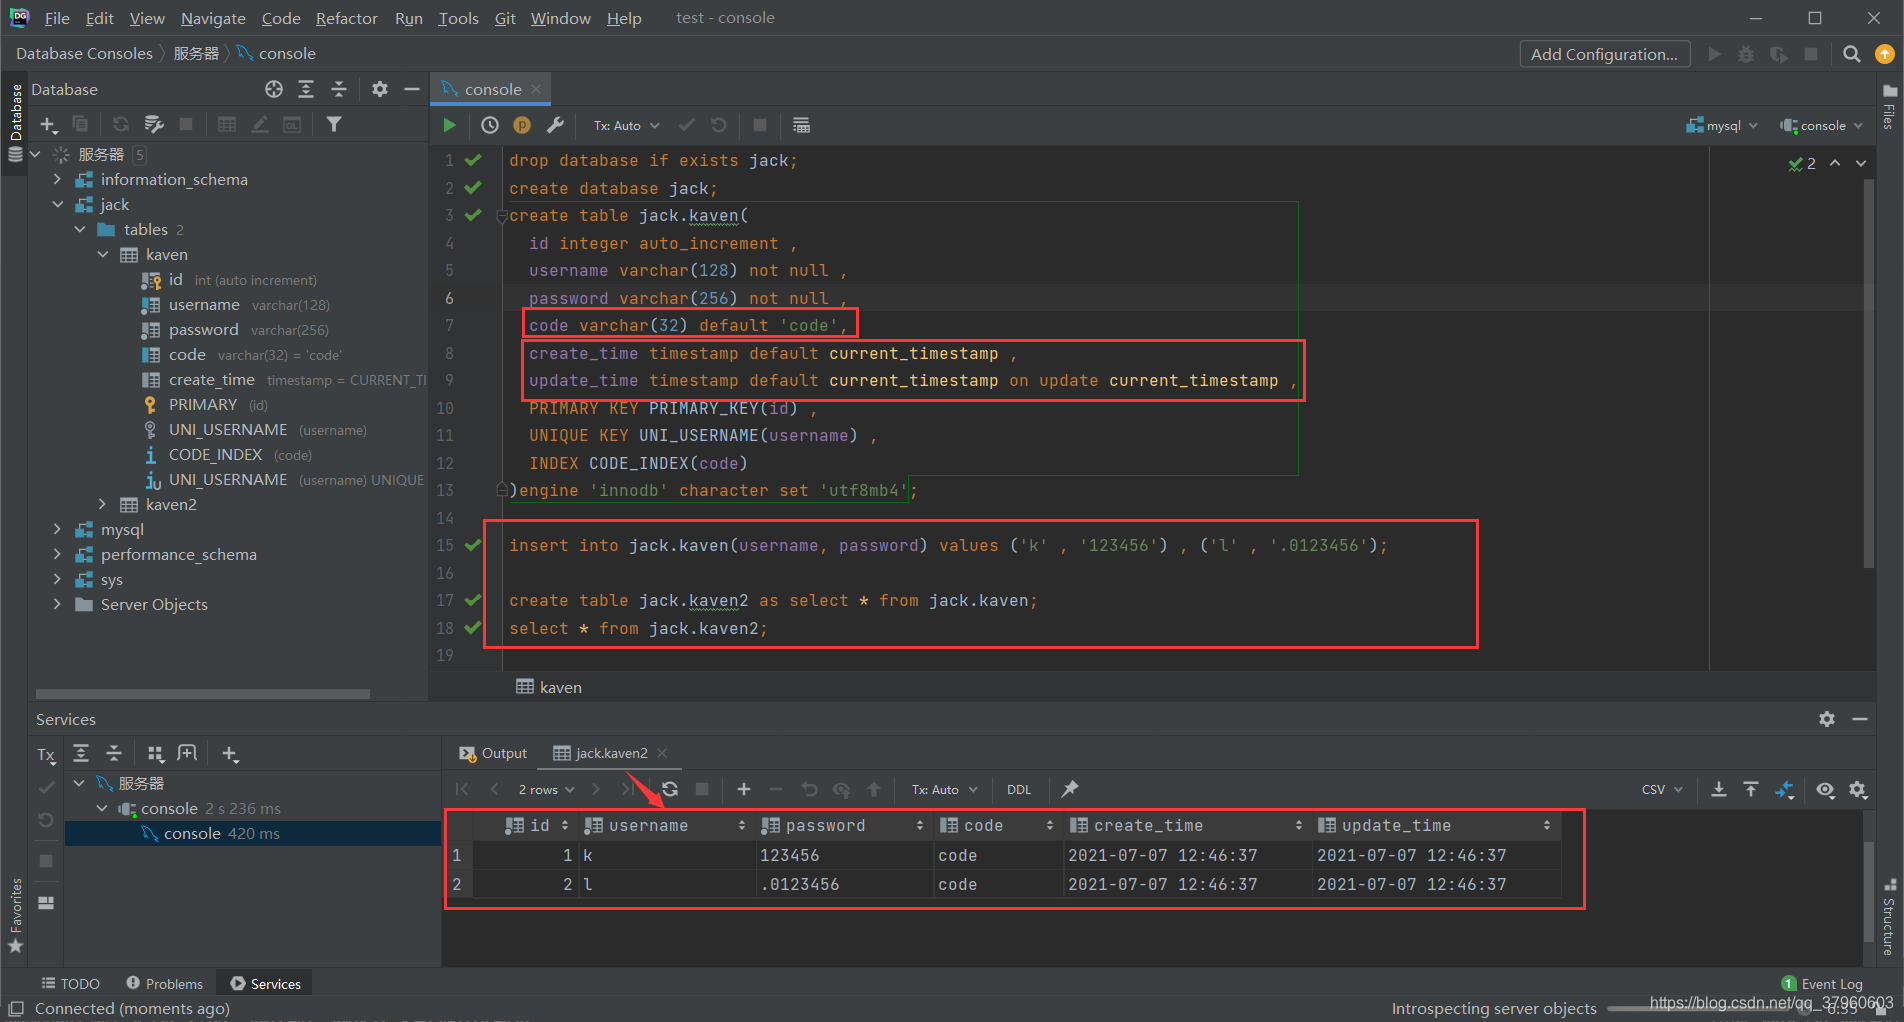
Task: Open the TODO tool window
Action: (x=70, y=984)
